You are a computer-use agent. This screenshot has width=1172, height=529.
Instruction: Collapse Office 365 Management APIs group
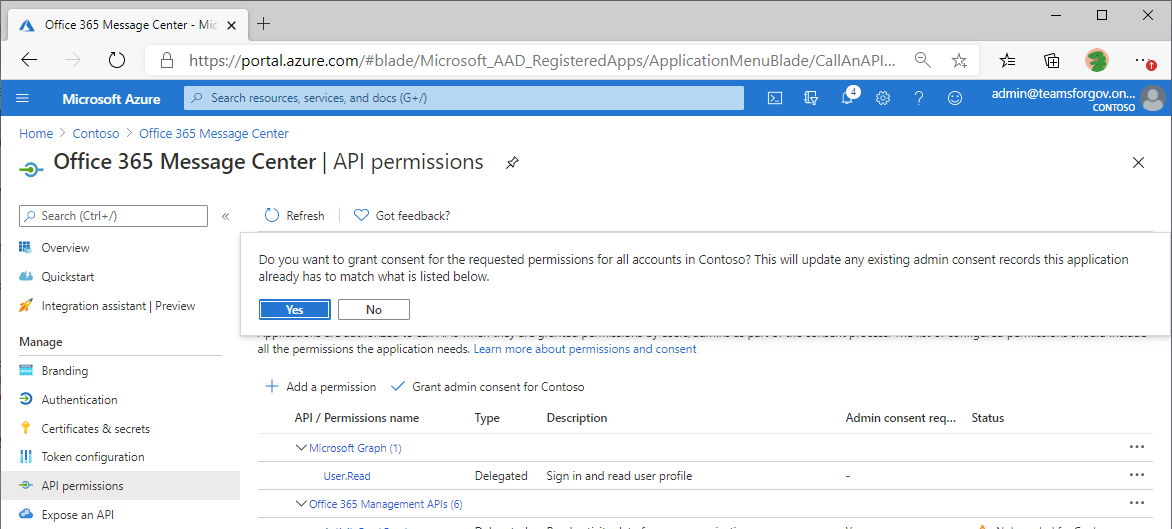click(301, 504)
